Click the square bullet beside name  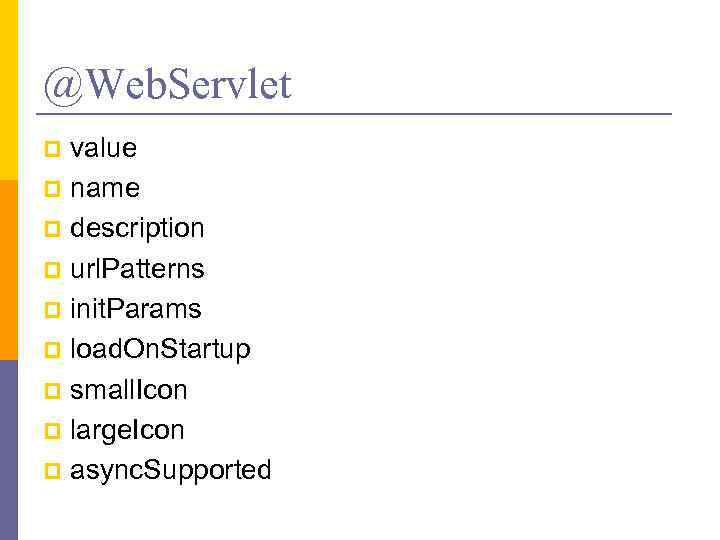tap(52, 190)
